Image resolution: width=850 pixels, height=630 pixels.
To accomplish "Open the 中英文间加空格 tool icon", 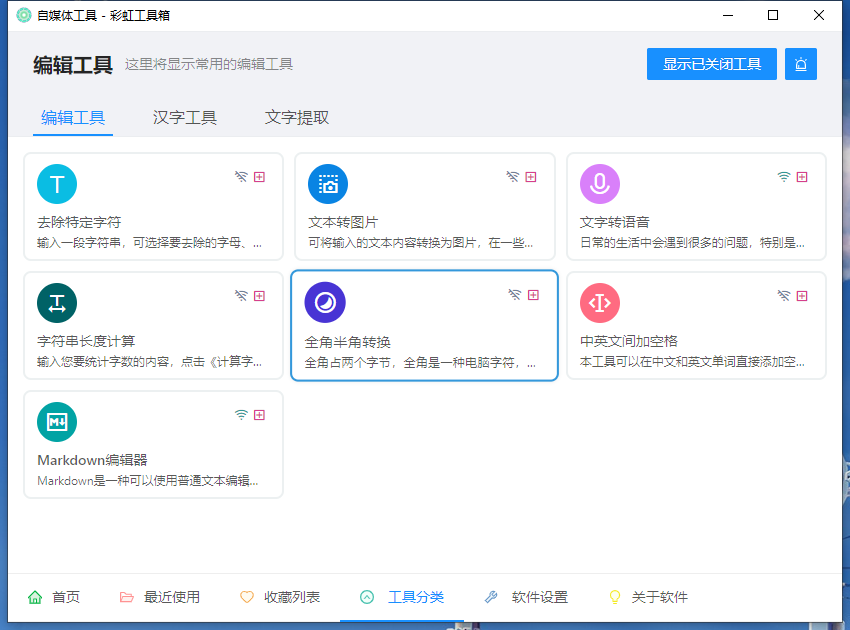I will [x=600, y=303].
